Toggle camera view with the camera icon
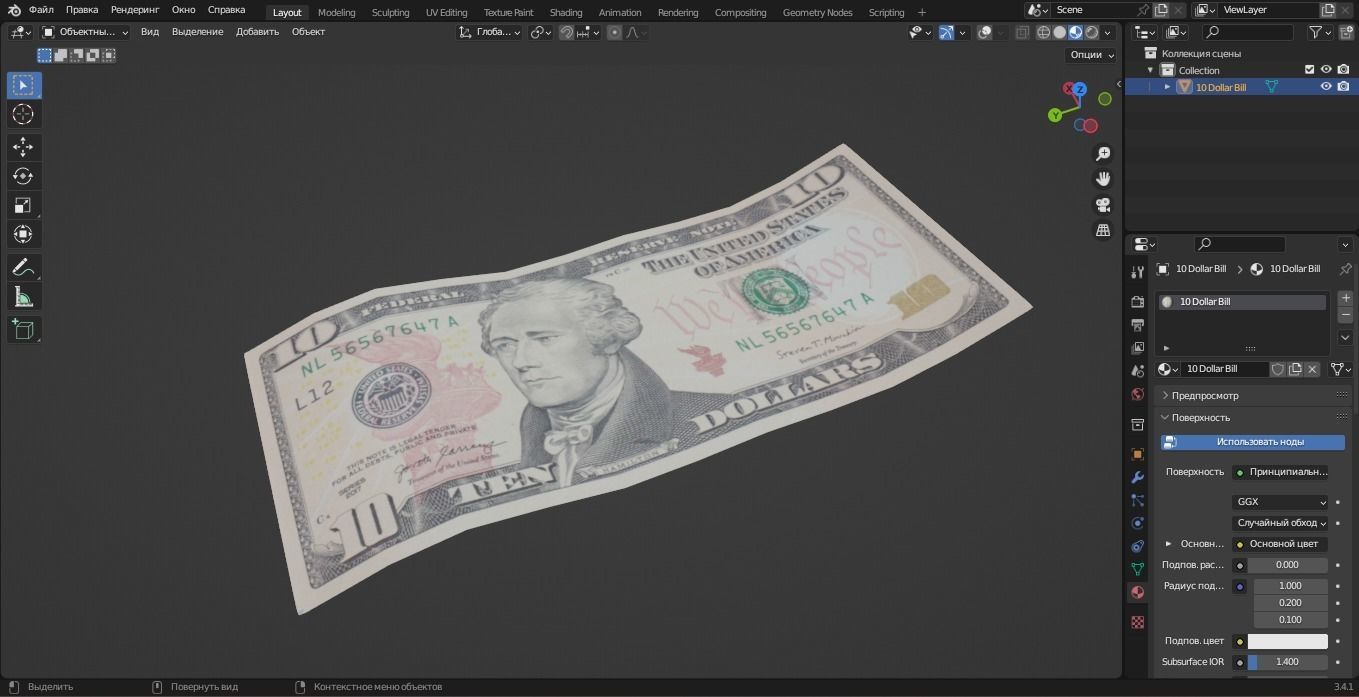 [1103, 205]
